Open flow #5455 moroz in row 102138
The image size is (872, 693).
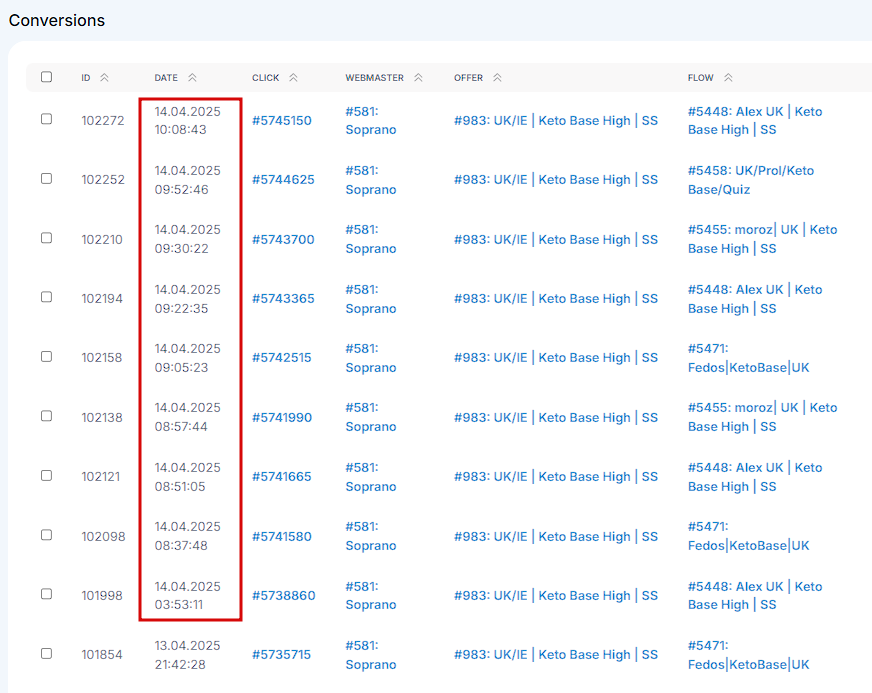coord(762,417)
